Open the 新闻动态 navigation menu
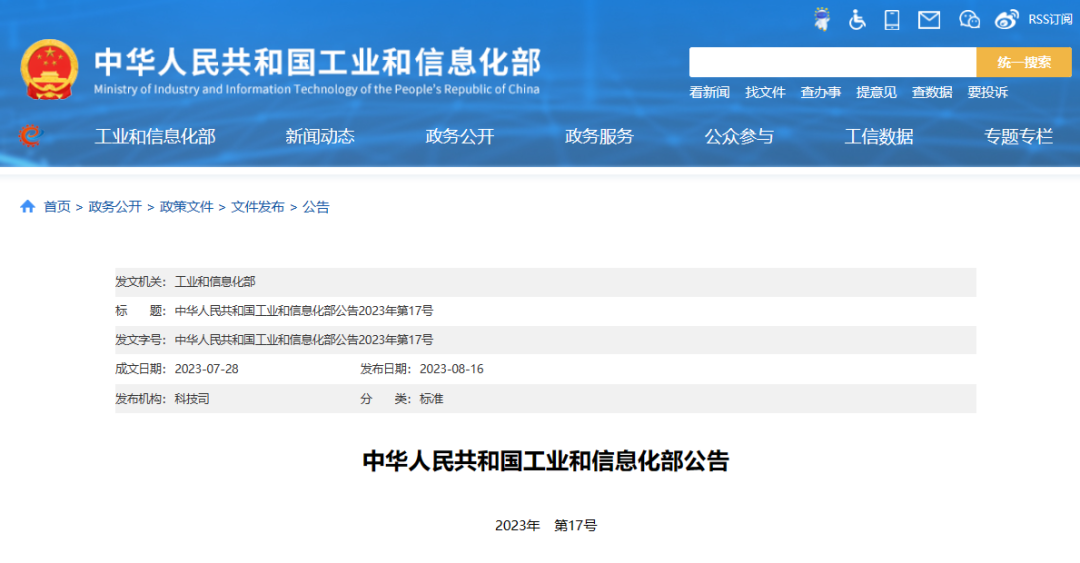The image size is (1080, 563). click(x=320, y=137)
